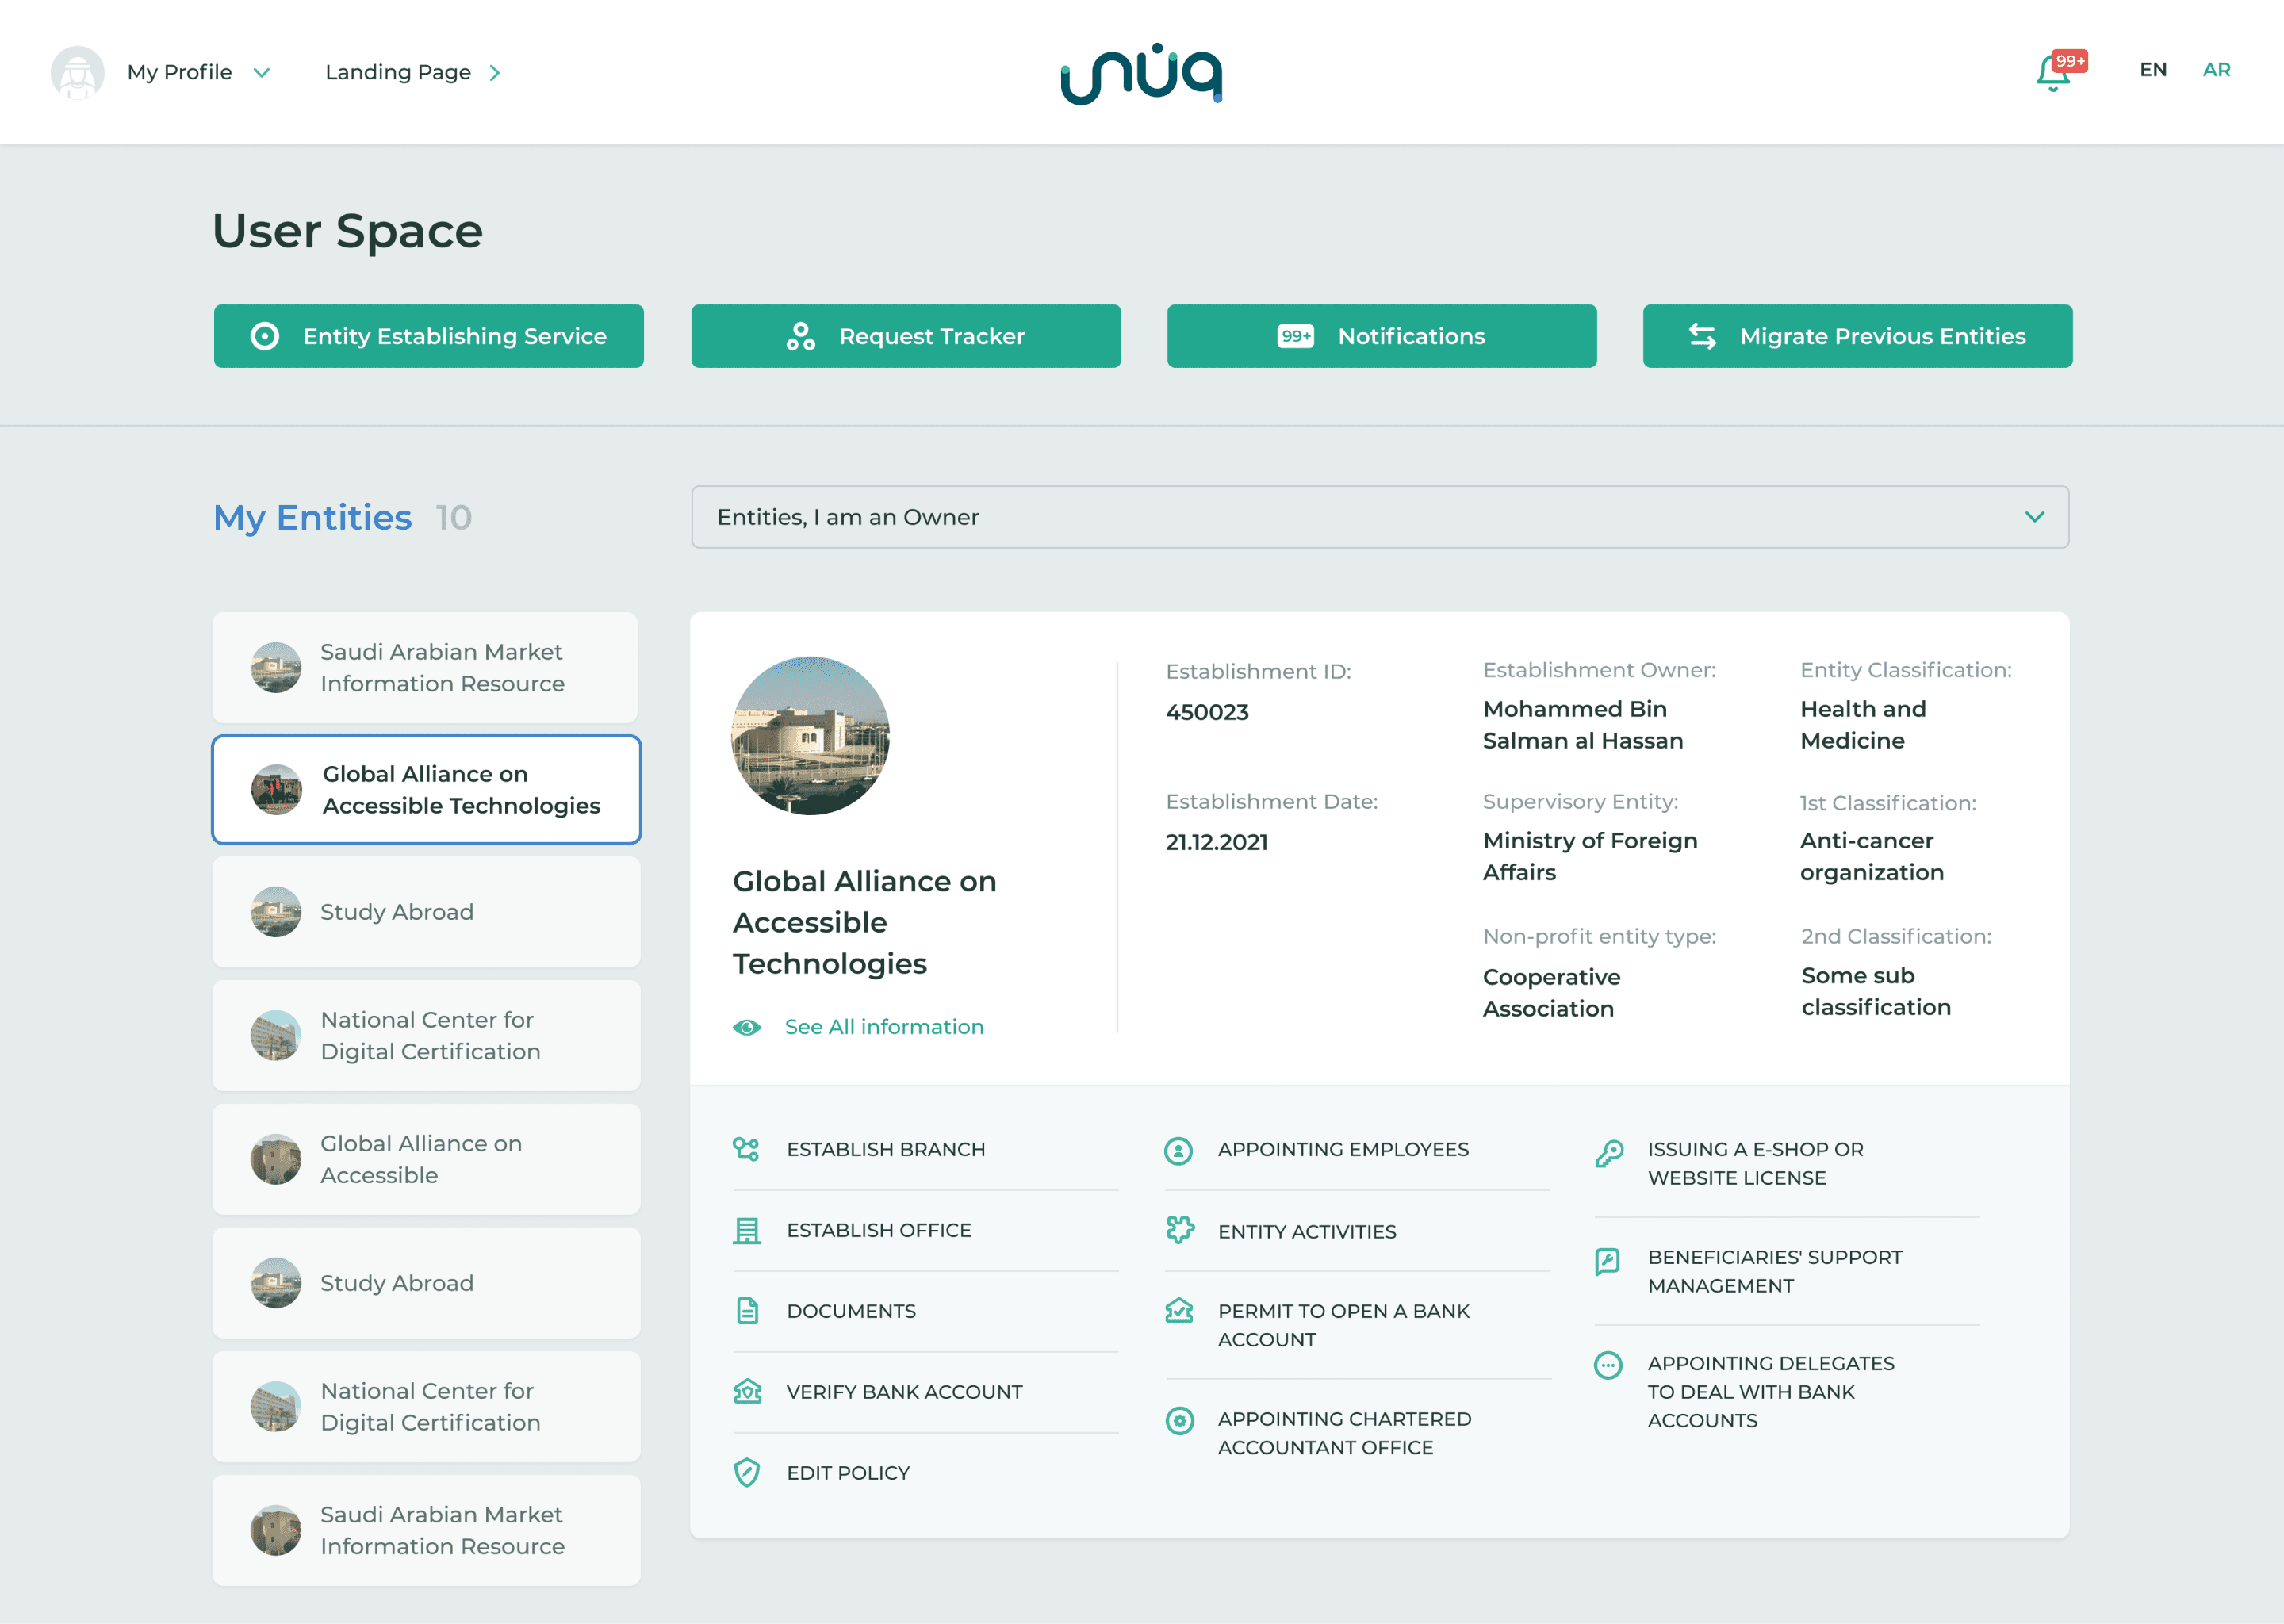Click the unuq logo in the header
This screenshot has width=2284, height=1624.
point(1141,73)
